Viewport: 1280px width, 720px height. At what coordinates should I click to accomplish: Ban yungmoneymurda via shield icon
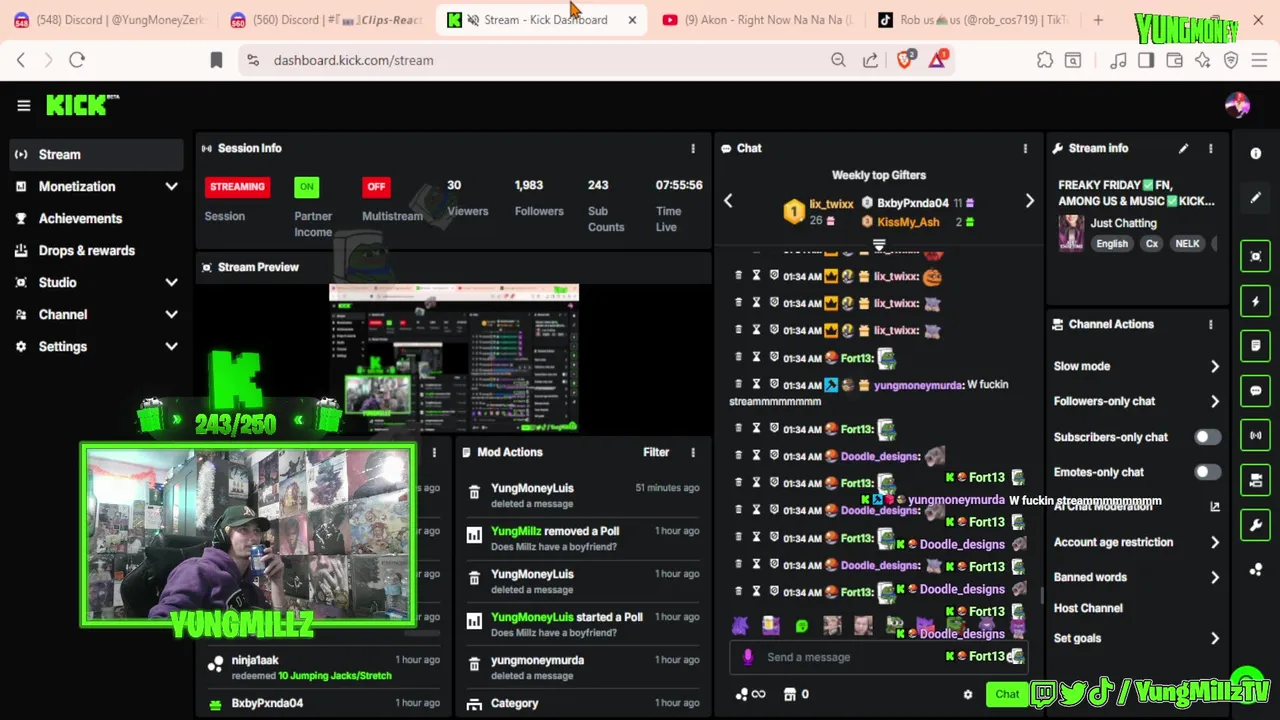[x=774, y=384]
